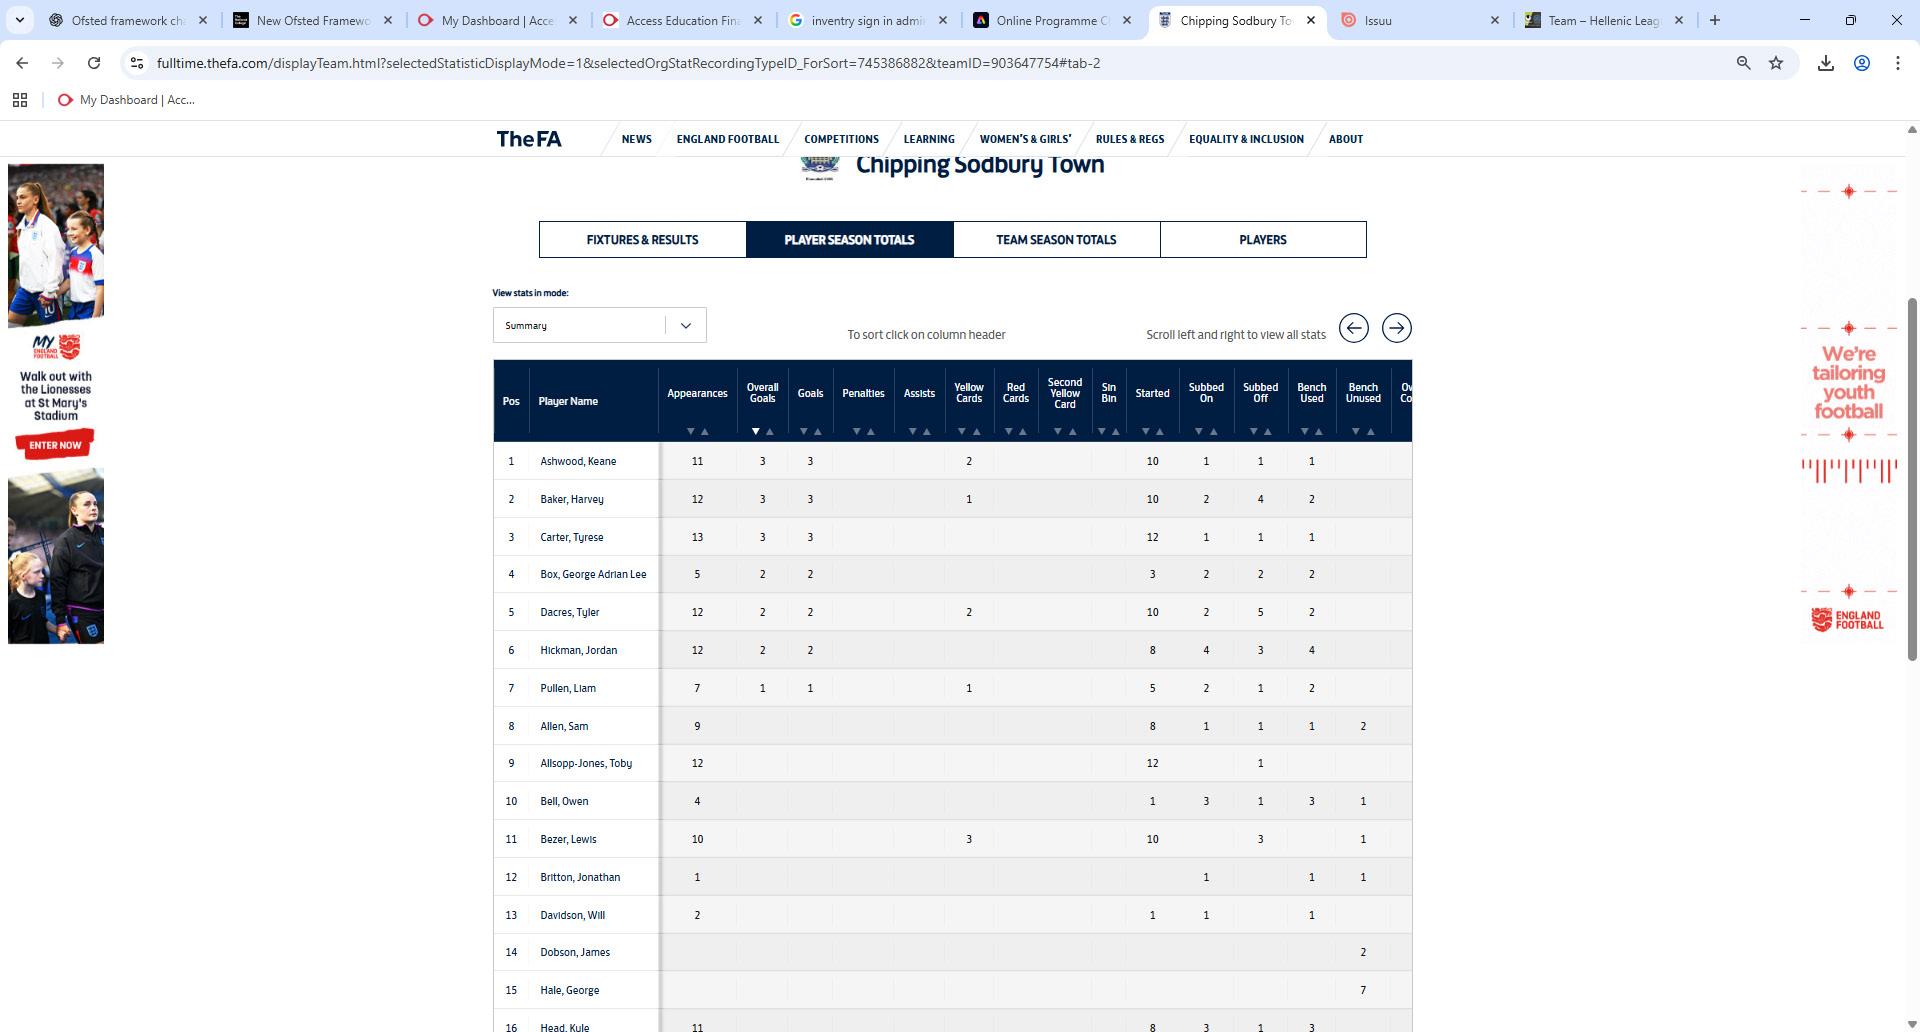The height and width of the screenshot is (1032, 1920).
Task: Open the Chrome profile icon
Action: [x=1862, y=63]
